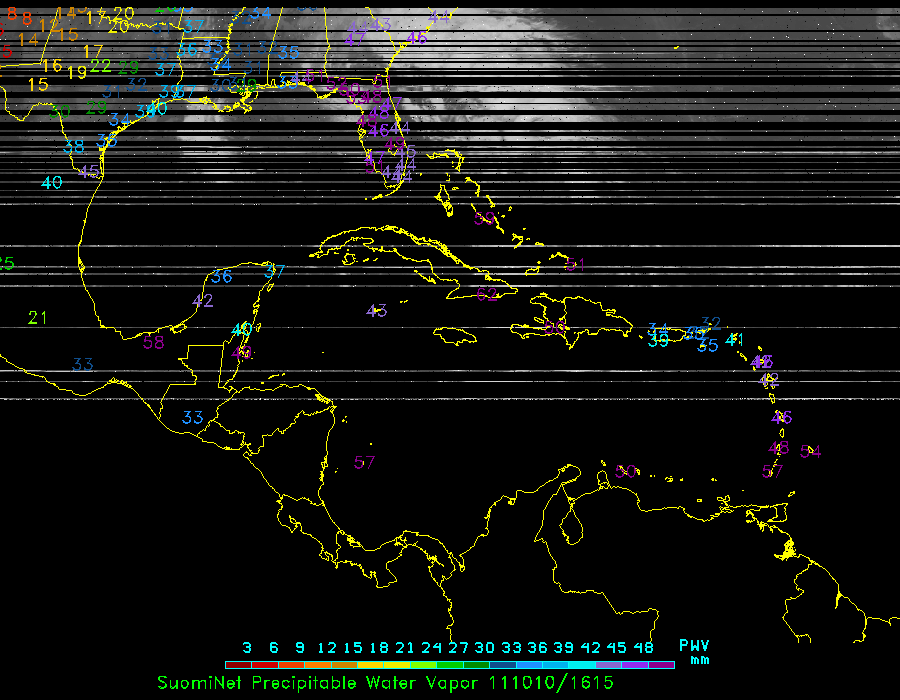
Task: Click the green swatch under legend 24
Action: pos(432,664)
